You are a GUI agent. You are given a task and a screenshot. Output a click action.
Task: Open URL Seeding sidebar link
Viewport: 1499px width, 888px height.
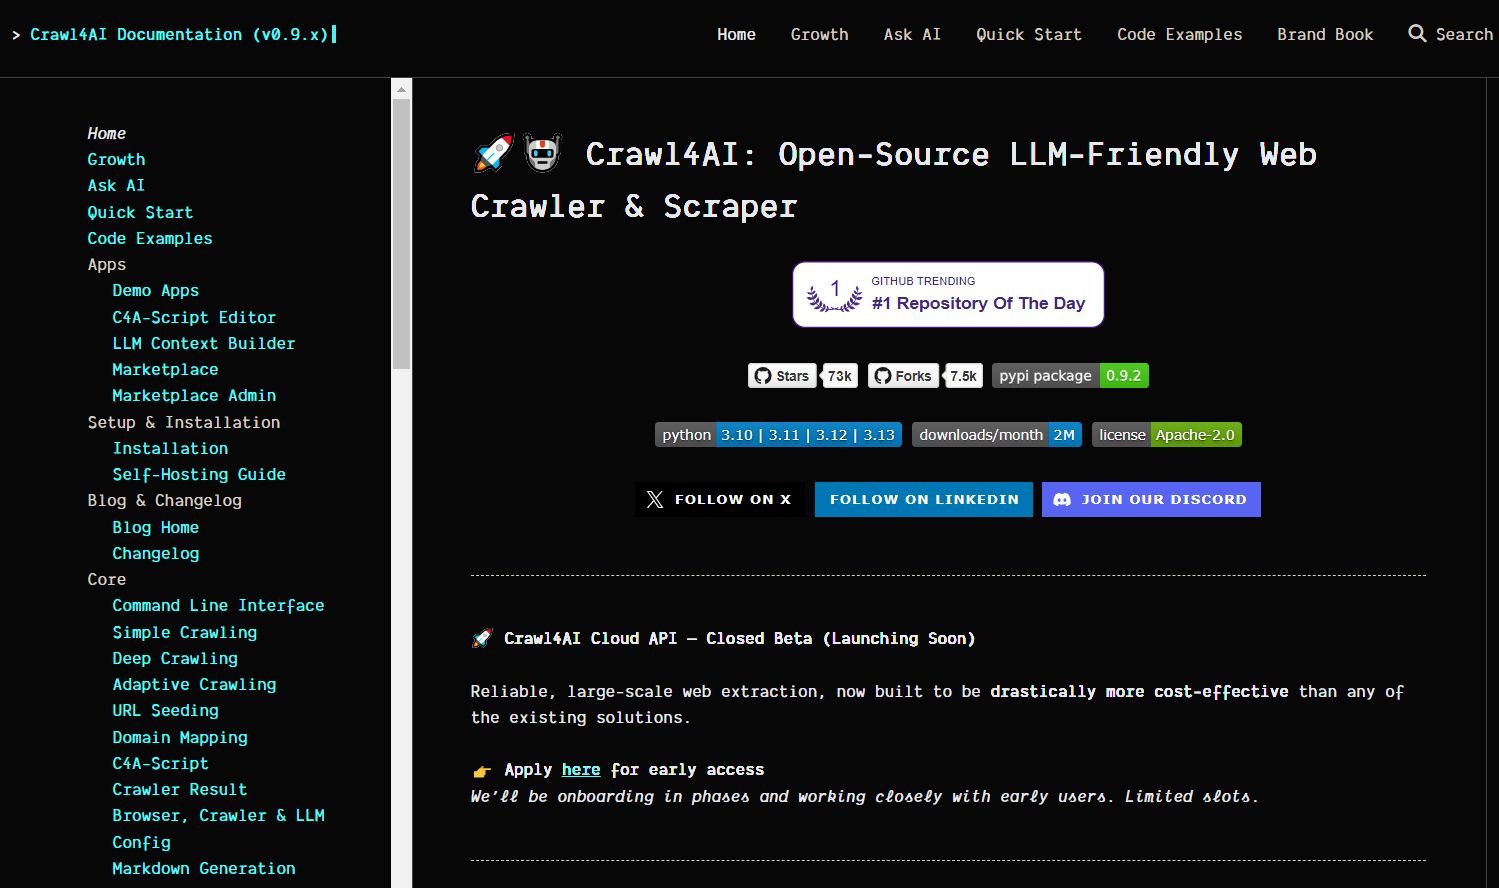click(x=165, y=711)
